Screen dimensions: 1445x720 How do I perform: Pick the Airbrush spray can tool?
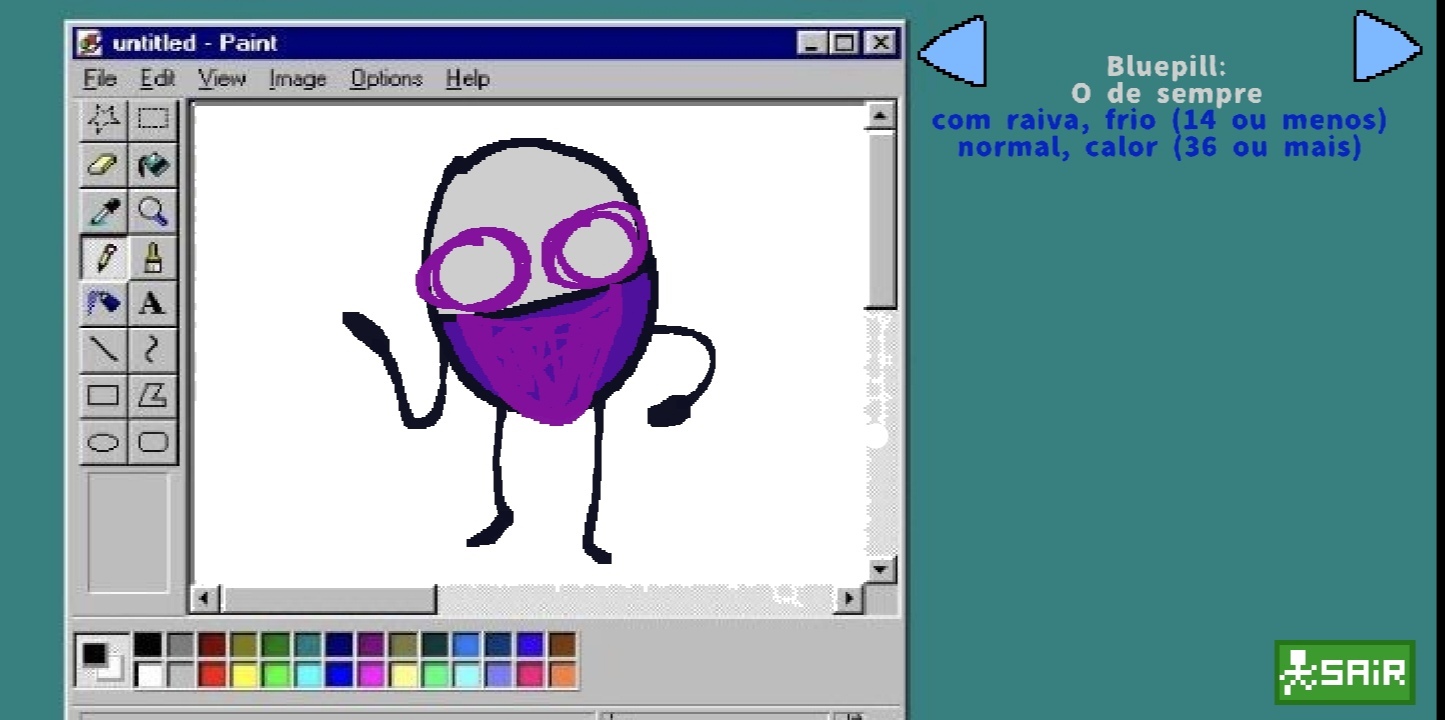point(104,303)
